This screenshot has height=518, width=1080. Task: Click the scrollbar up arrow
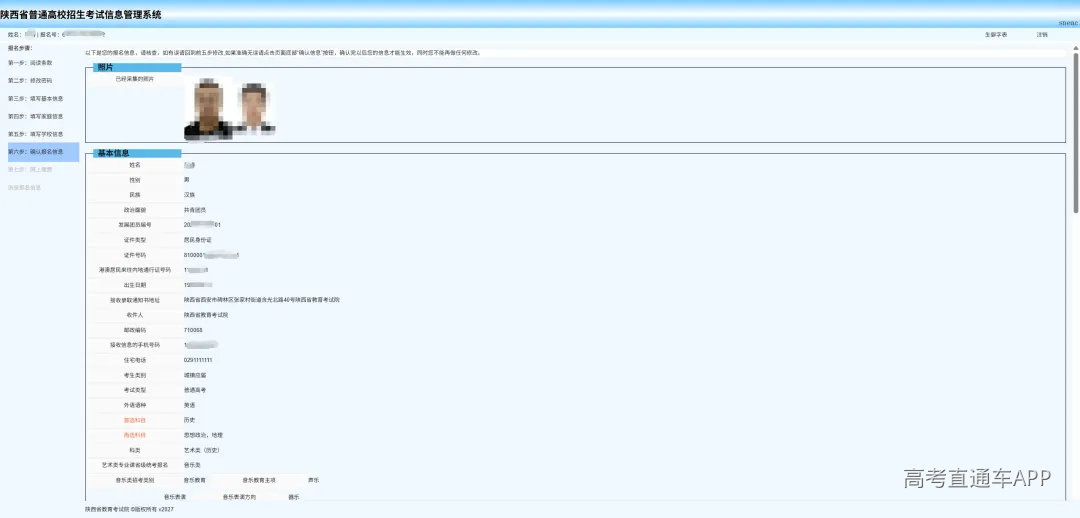tap(1076, 48)
